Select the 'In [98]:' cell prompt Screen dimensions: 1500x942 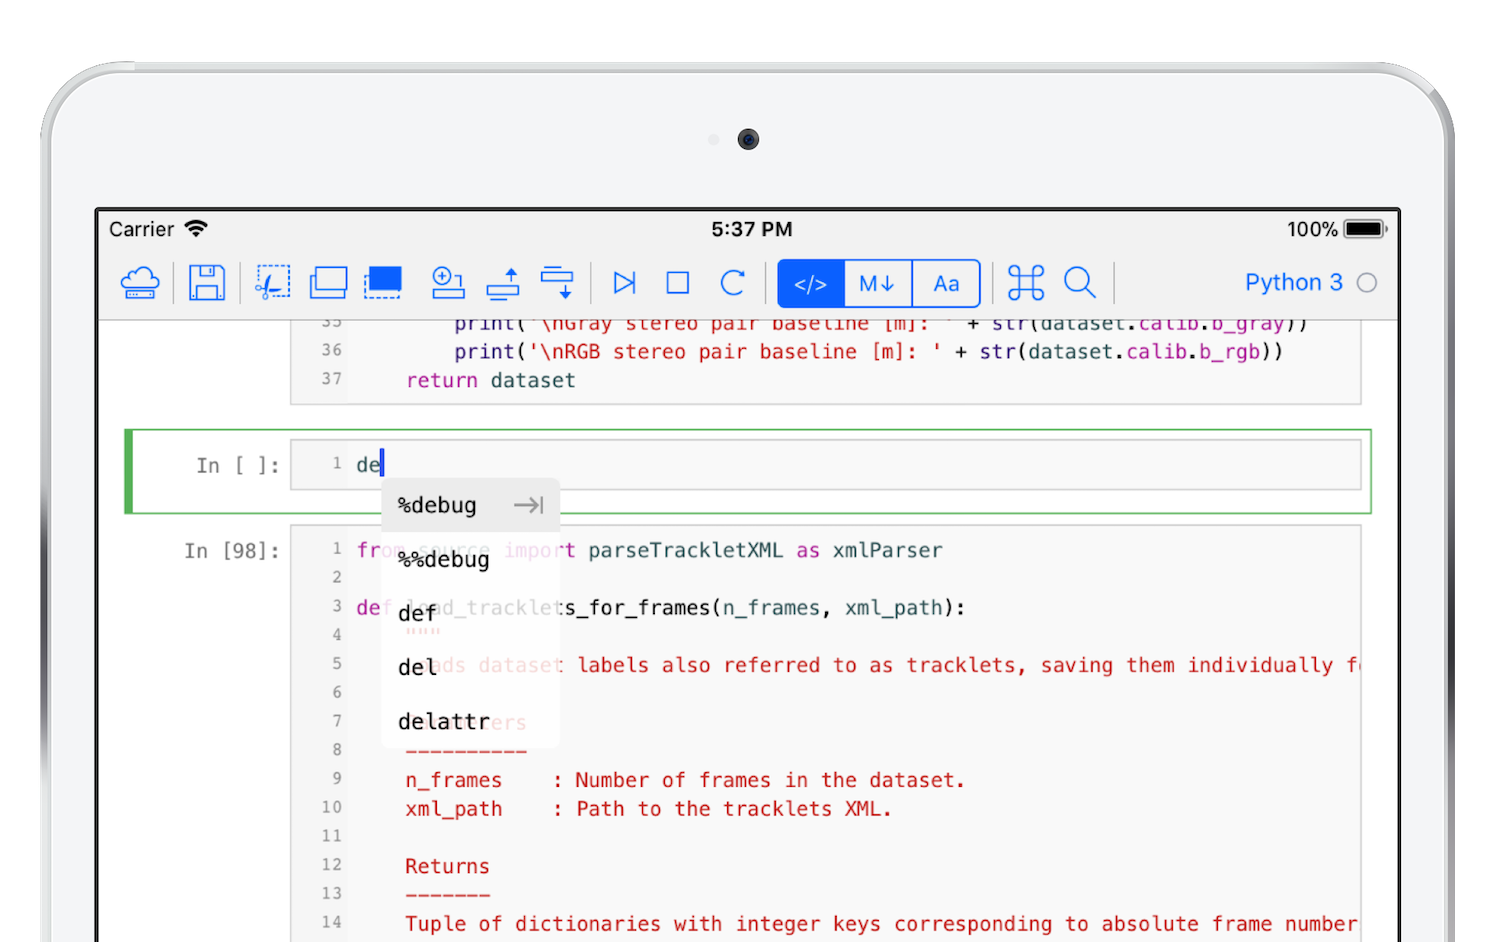(x=232, y=551)
